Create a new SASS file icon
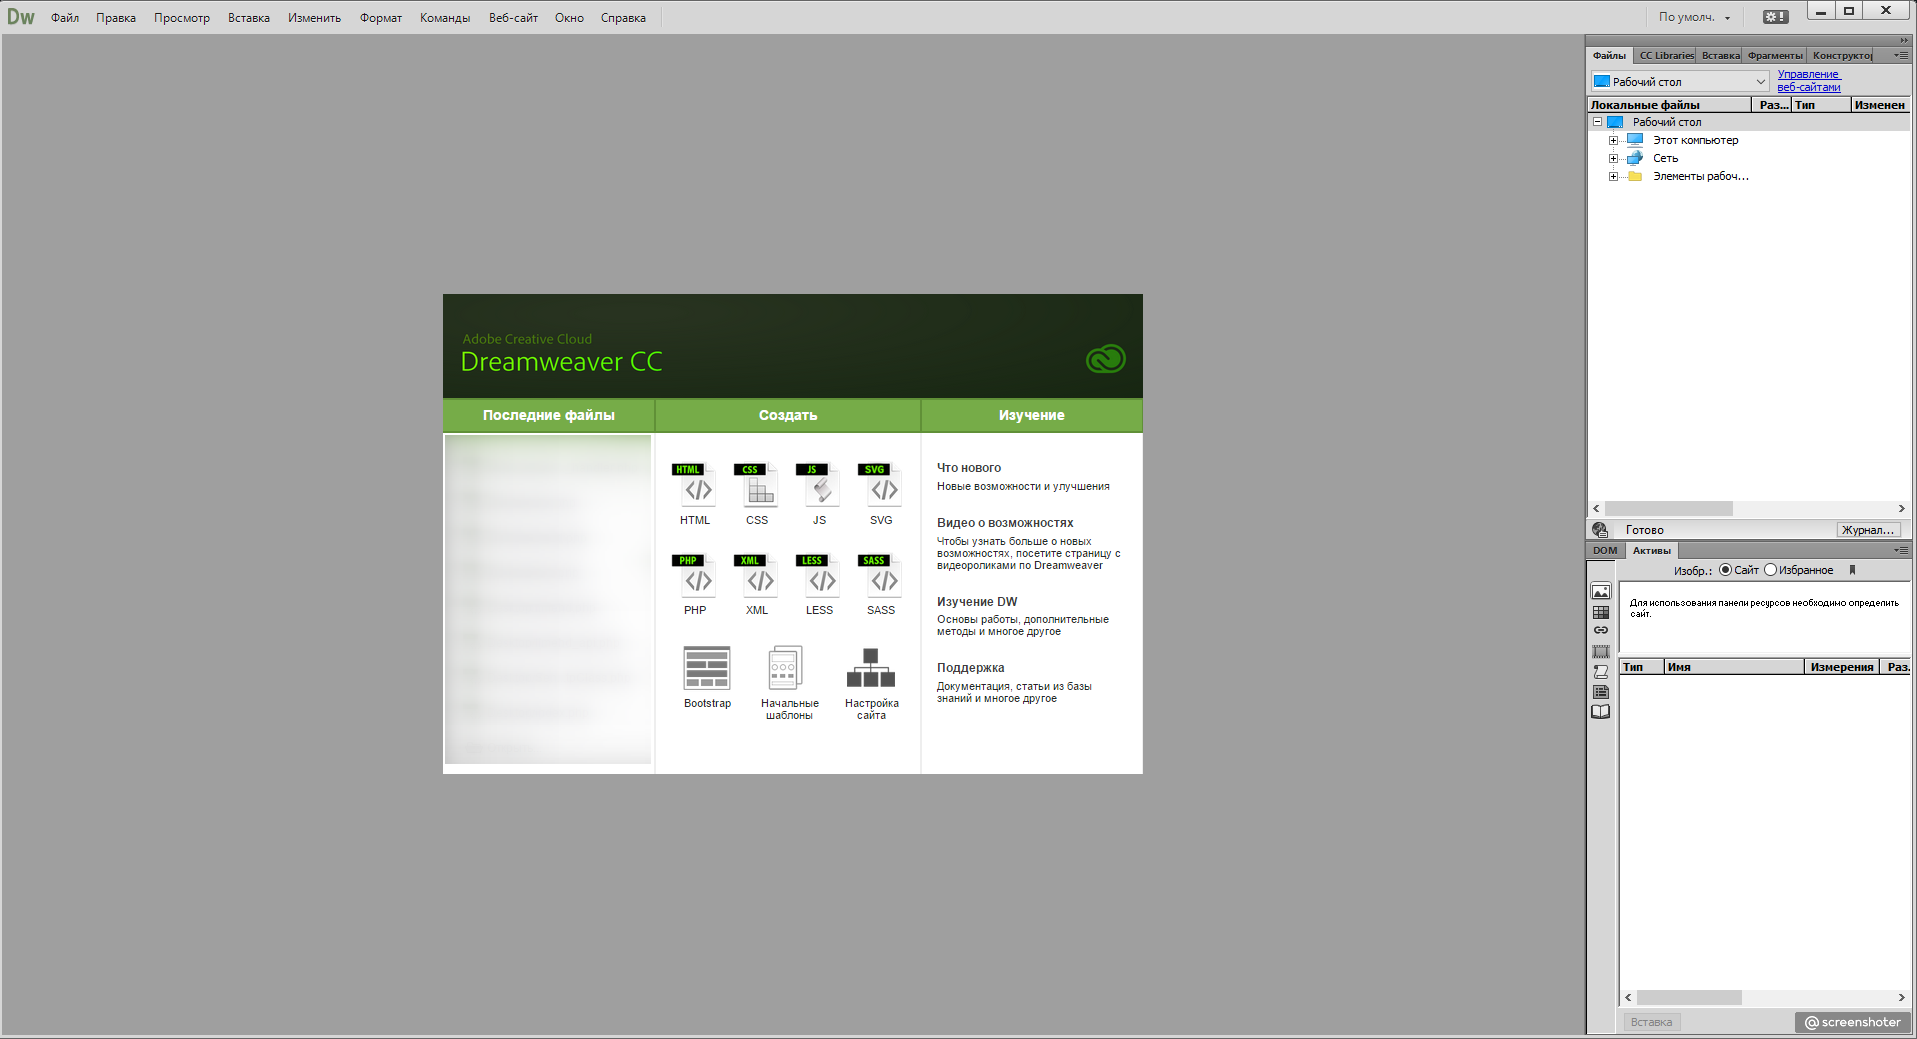The image size is (1917, 1039). click(881, 576)
